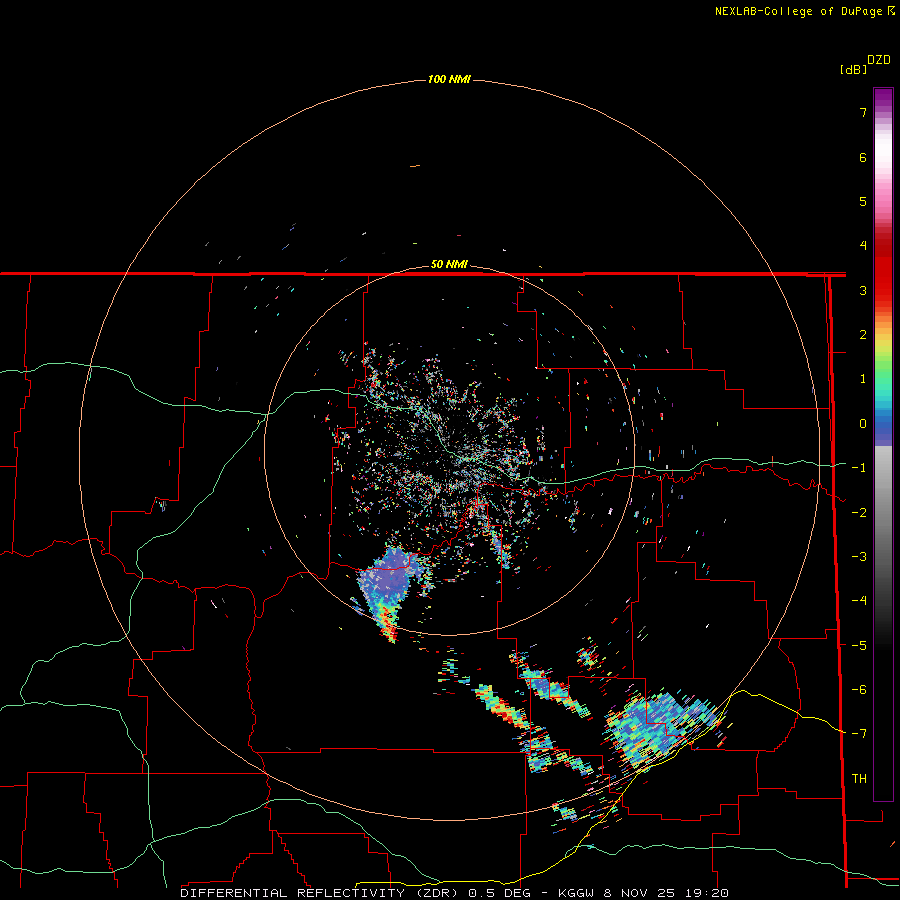The image size is (900, 900).
Task: Click the 4 value on the color scale
Action: pos(863,246)
